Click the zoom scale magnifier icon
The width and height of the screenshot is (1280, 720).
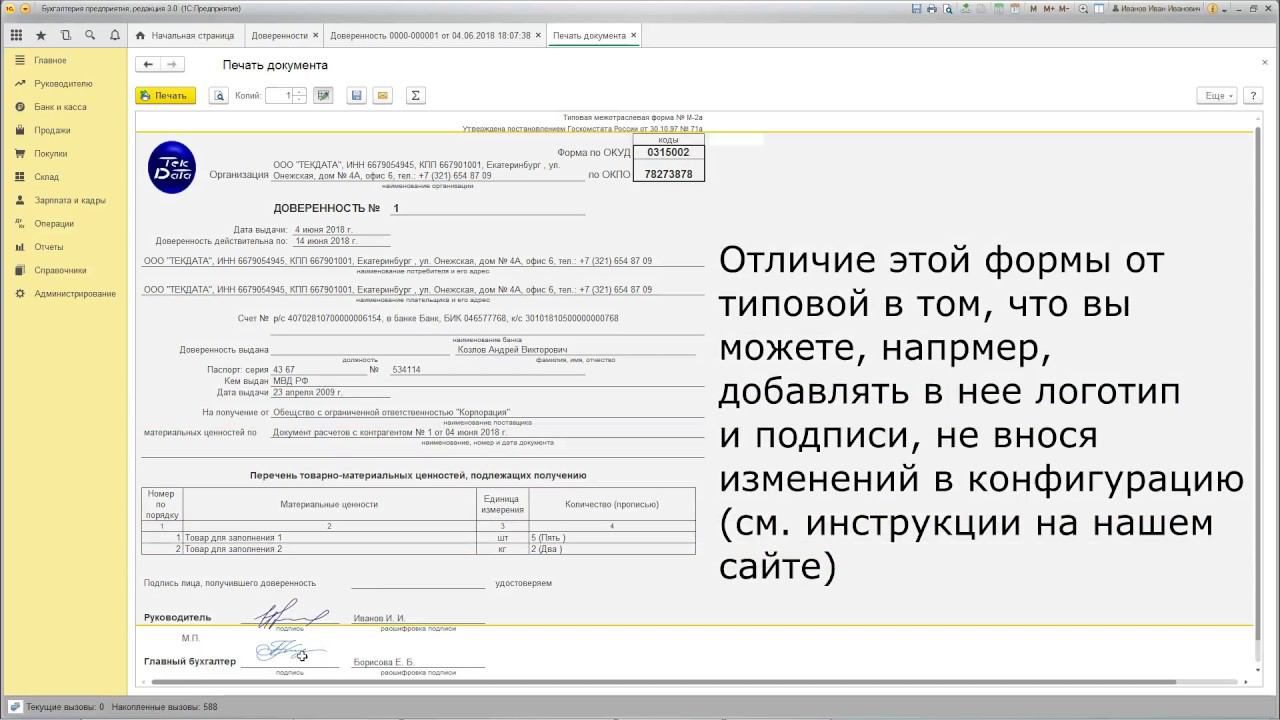click(1084, 8)
